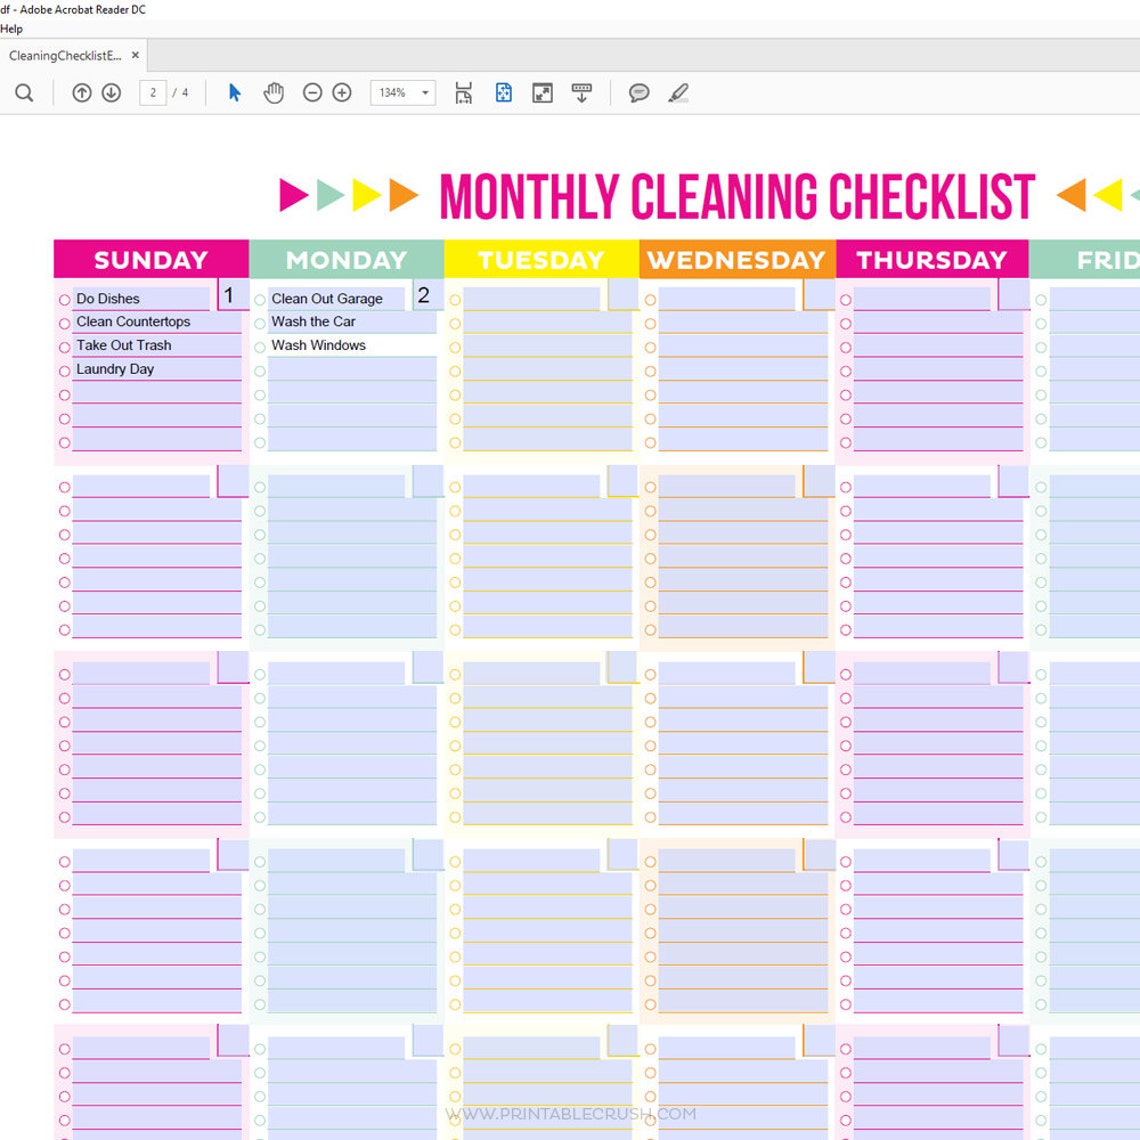Screen dimensions: 1140x1140
Task: Check off the Laundry Day task
Action: (x=64, y=369)
